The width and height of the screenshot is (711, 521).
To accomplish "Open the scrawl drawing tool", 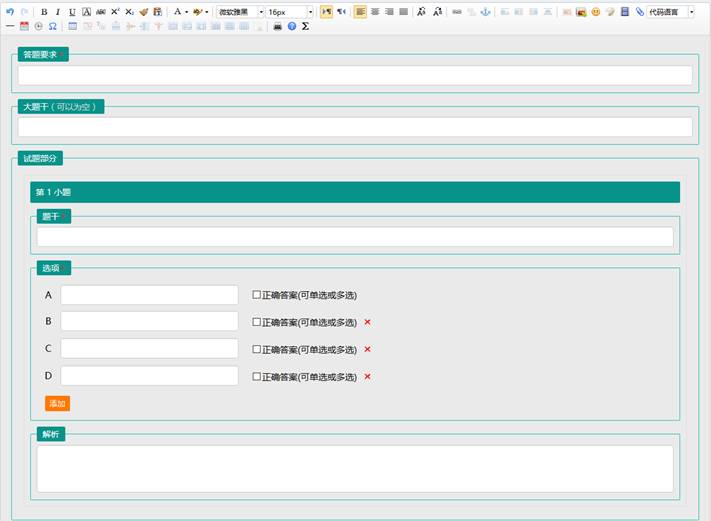I will click(x=610, y=12).
